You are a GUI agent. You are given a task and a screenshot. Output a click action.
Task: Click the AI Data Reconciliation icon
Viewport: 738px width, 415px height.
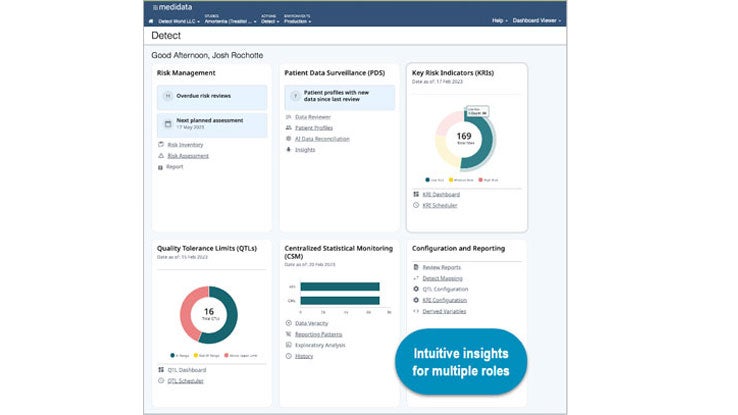click(x=289, y=139)
